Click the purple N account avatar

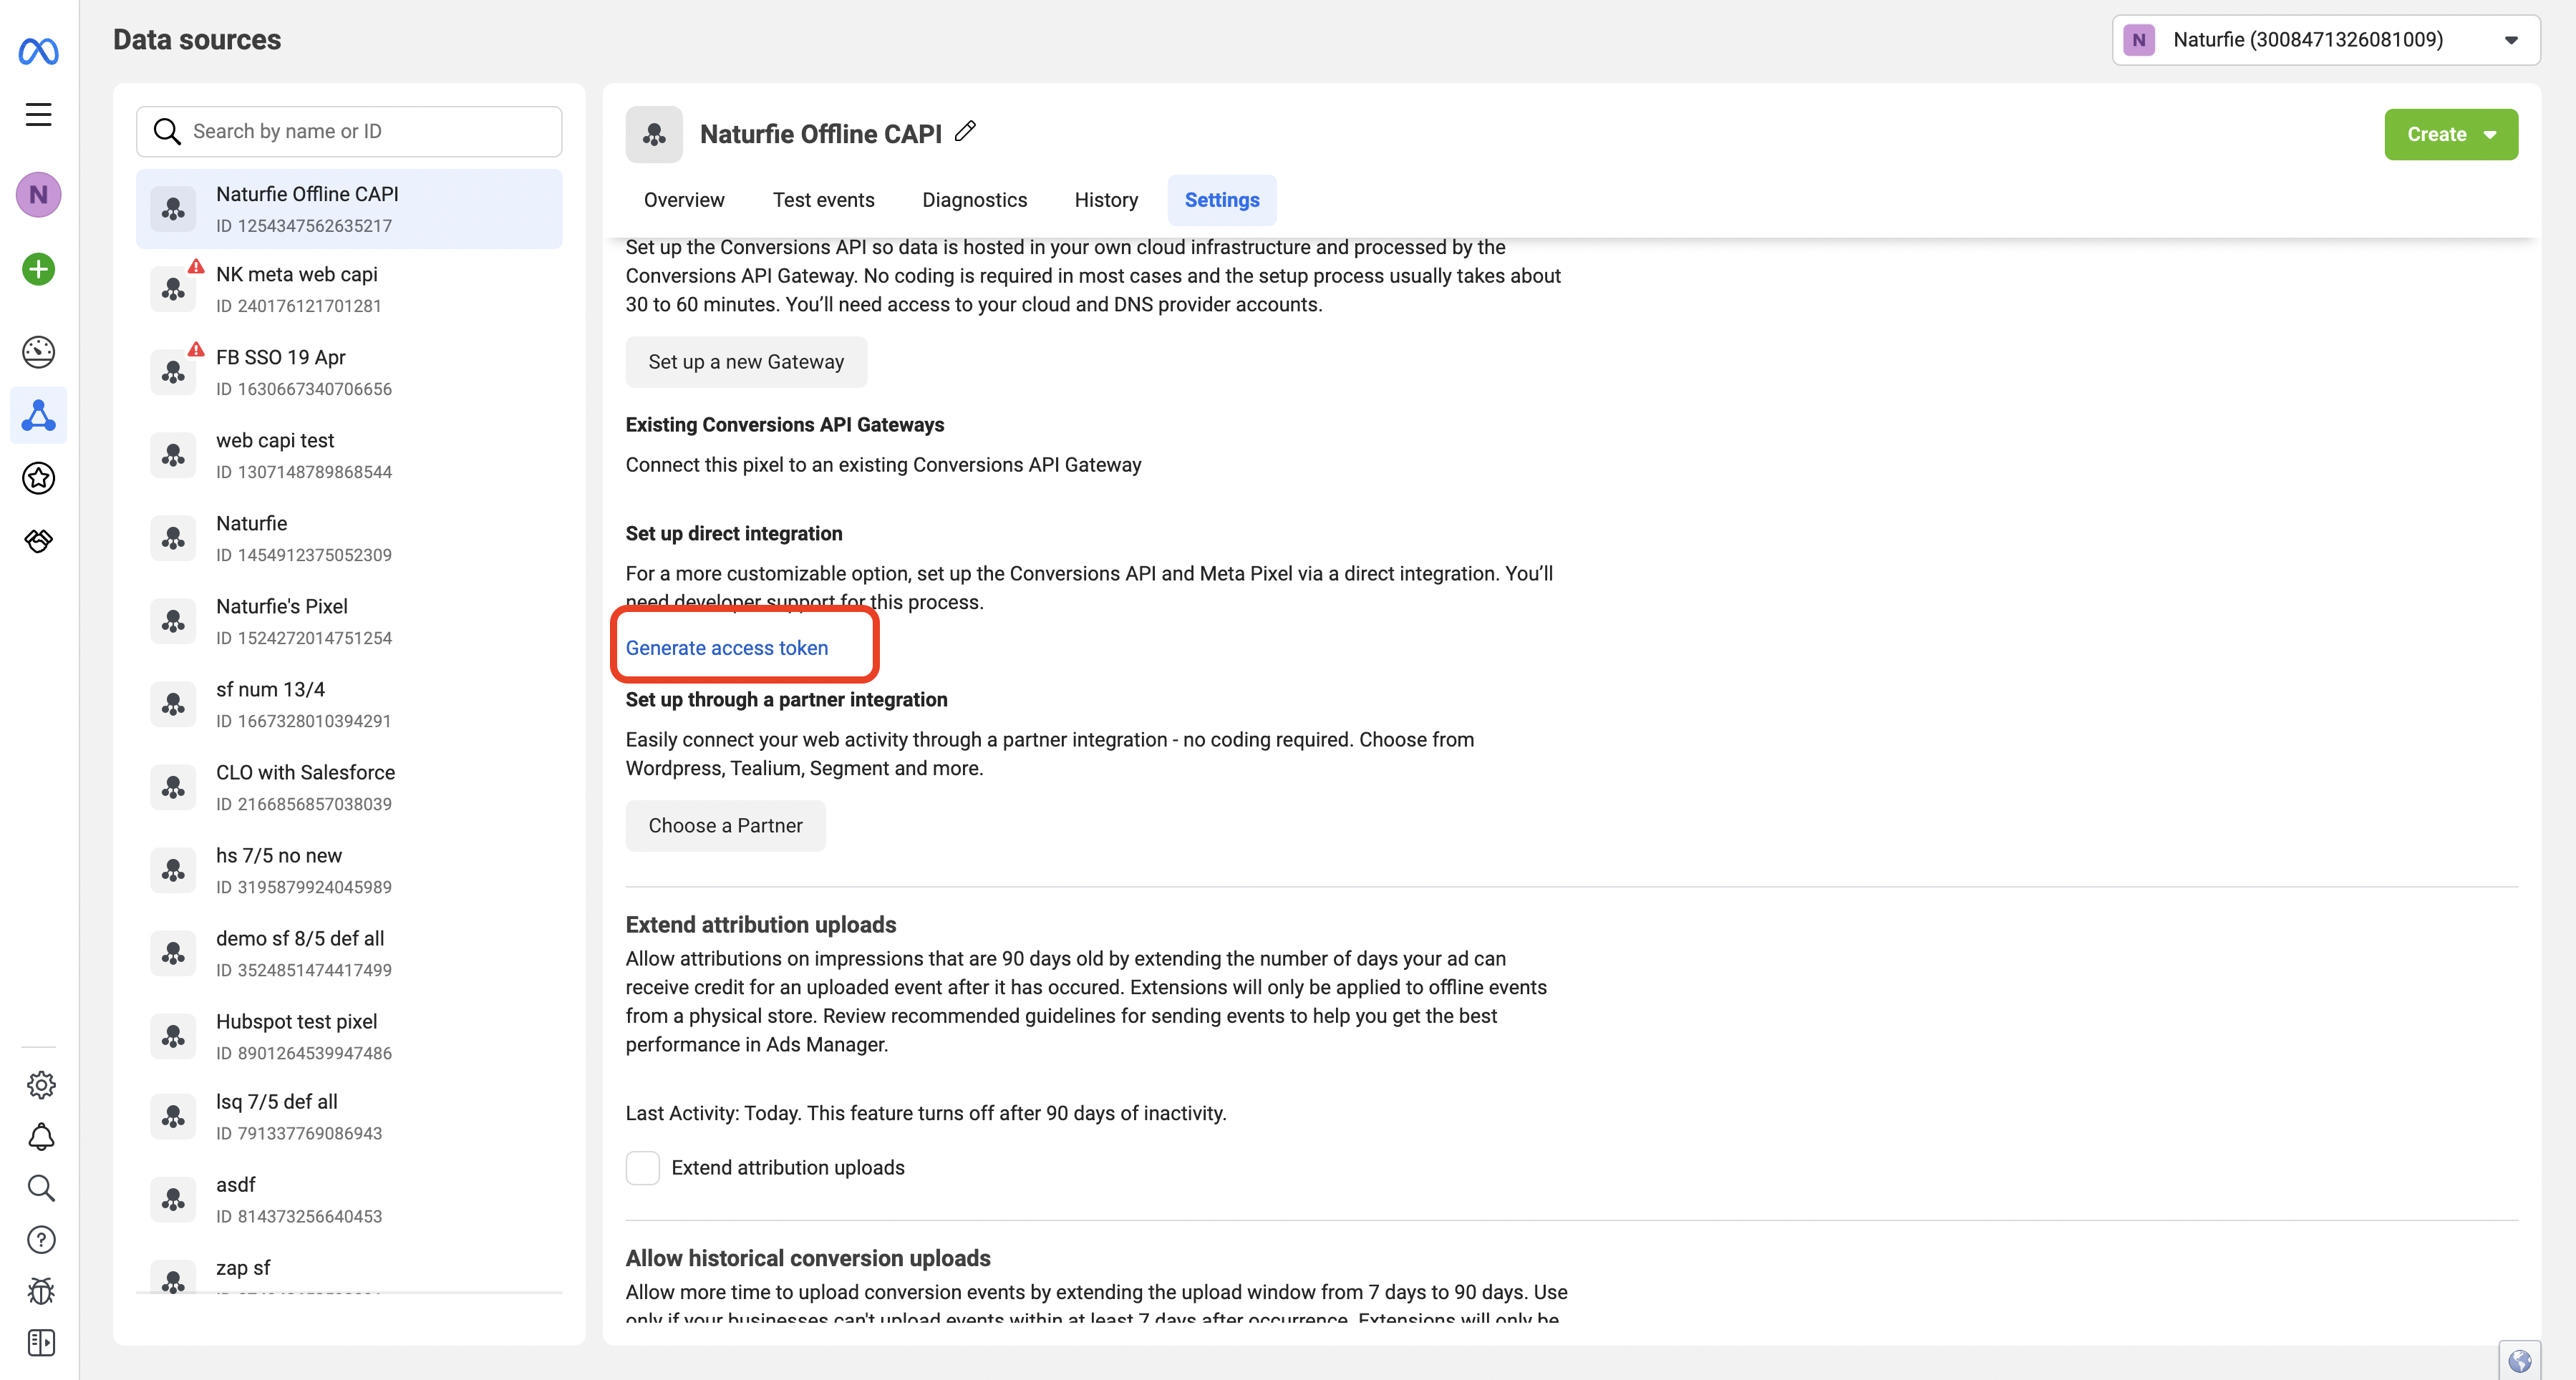(x=38, y=194)
